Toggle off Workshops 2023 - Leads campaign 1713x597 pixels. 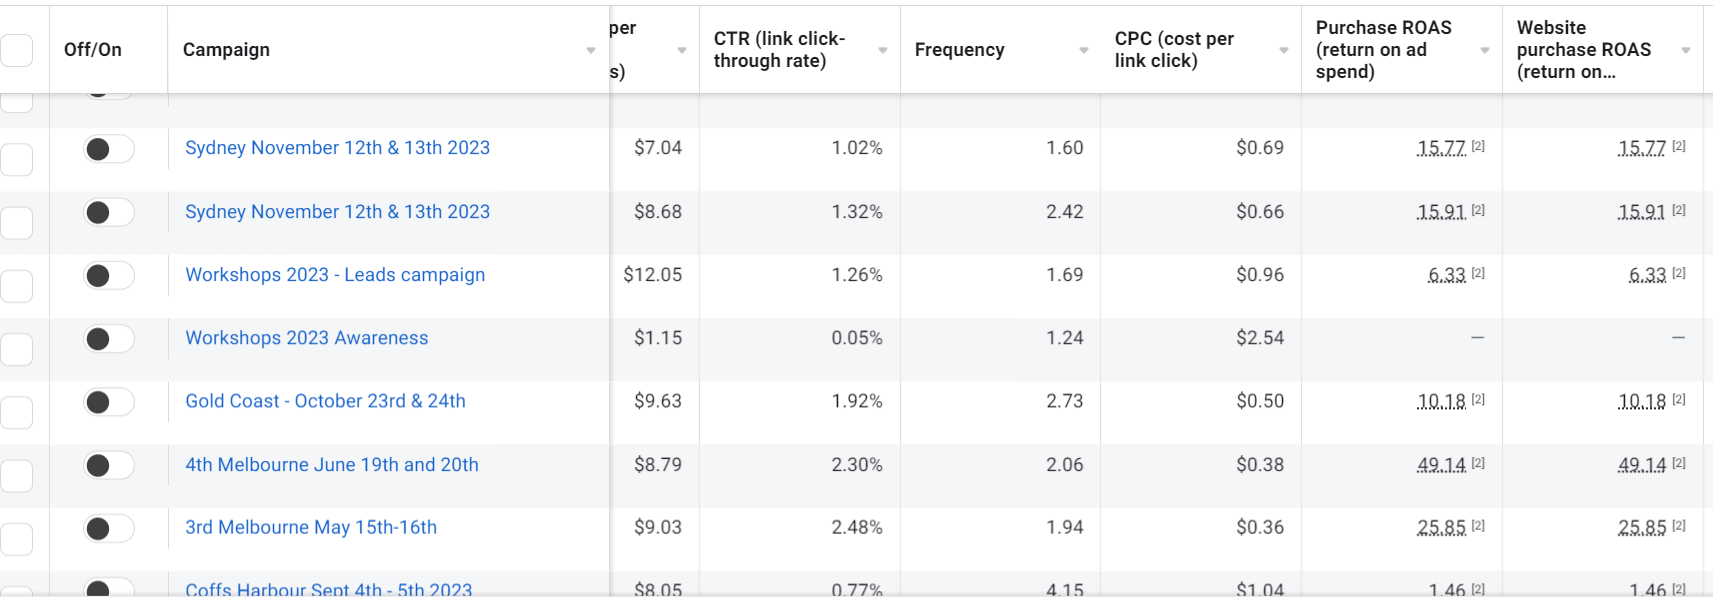click(x=108, y=276)
